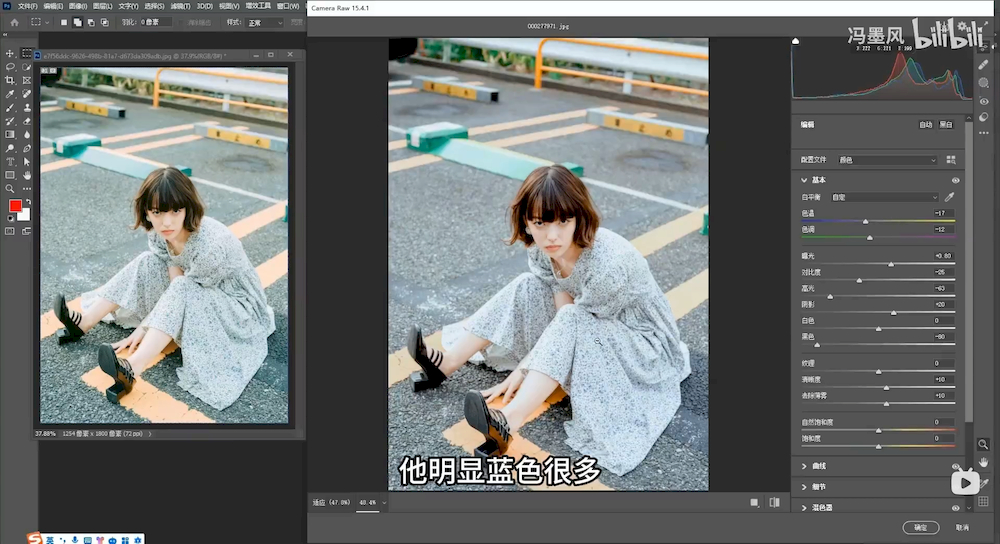Select the Spot Healing Brush tool
Screen dimensions: 1000x544
tap(27, 94)
